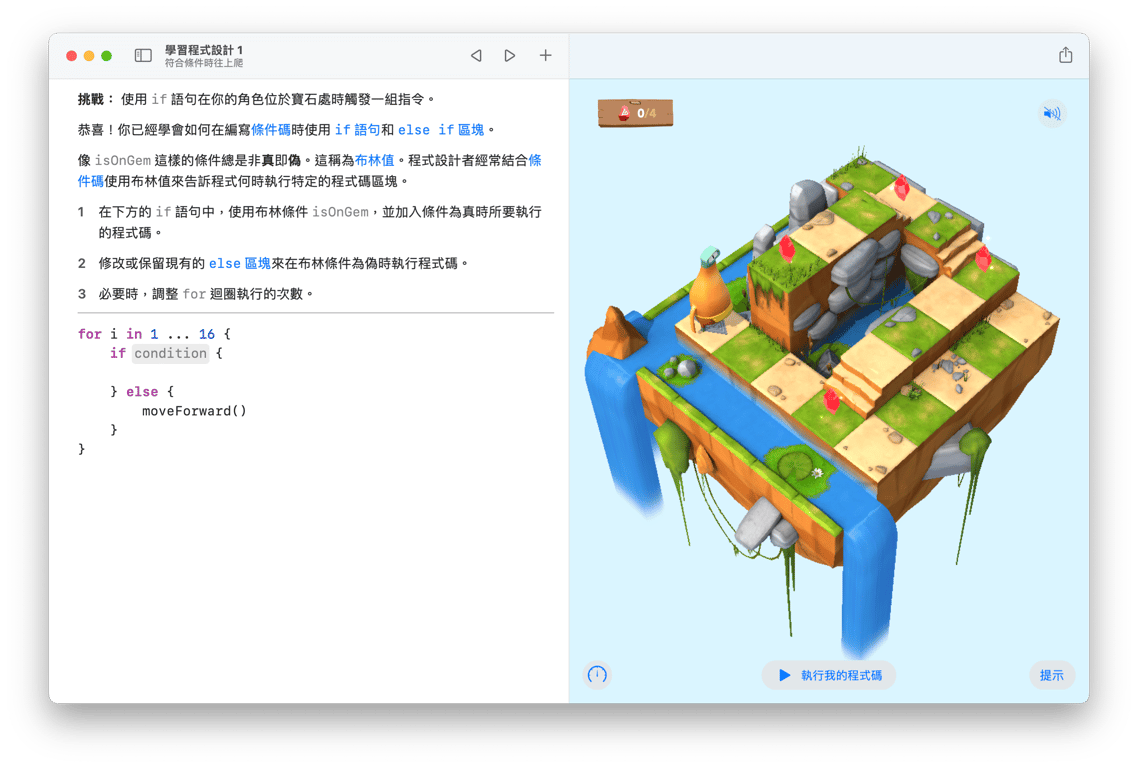This screenshot has height=768, width=1138.
Task: Open the 提示 hints button
Action: 1052,675
